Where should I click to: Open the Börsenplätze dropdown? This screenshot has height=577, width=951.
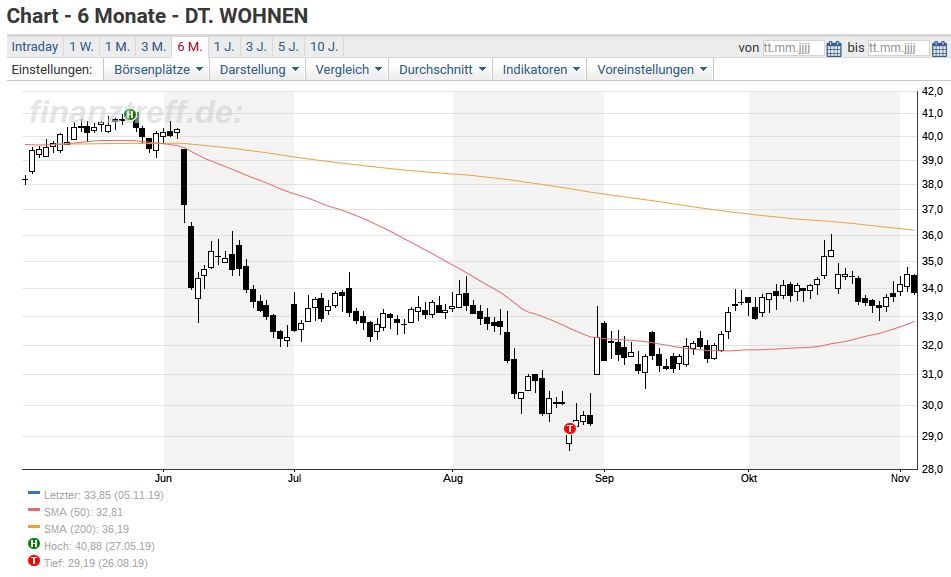tap(157, 69)
